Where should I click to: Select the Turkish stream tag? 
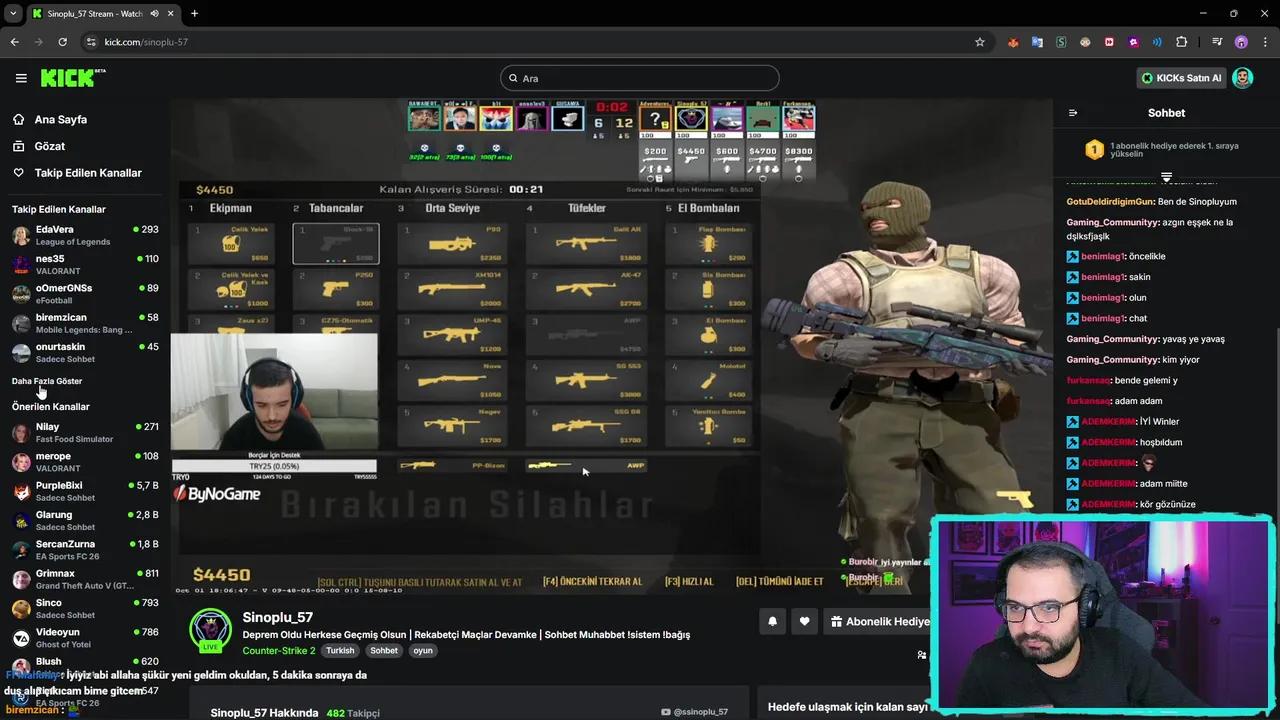340,650
